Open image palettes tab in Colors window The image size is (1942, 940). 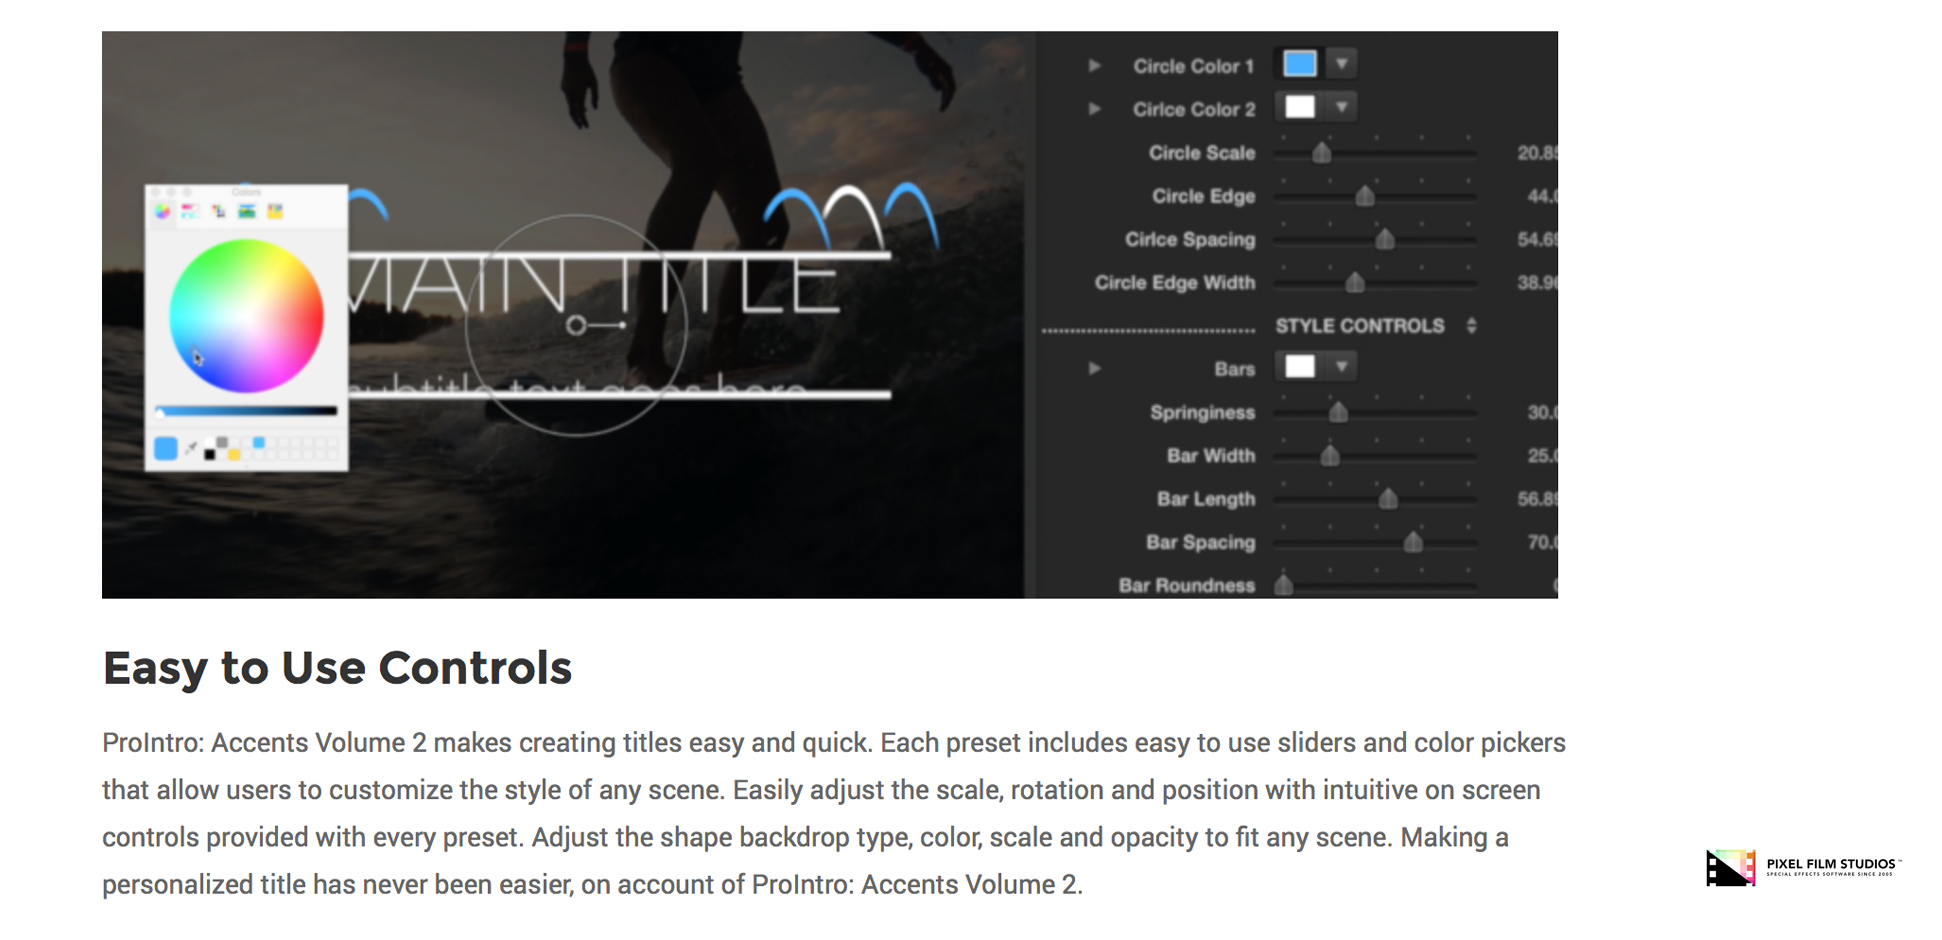point(246,211)
